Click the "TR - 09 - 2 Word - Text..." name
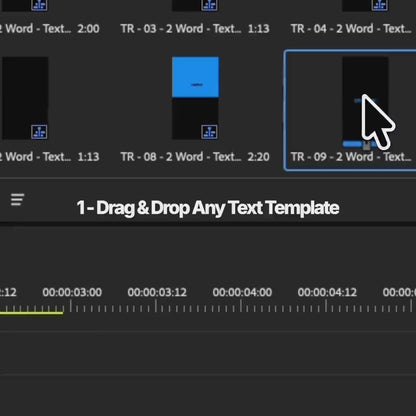 351,157
